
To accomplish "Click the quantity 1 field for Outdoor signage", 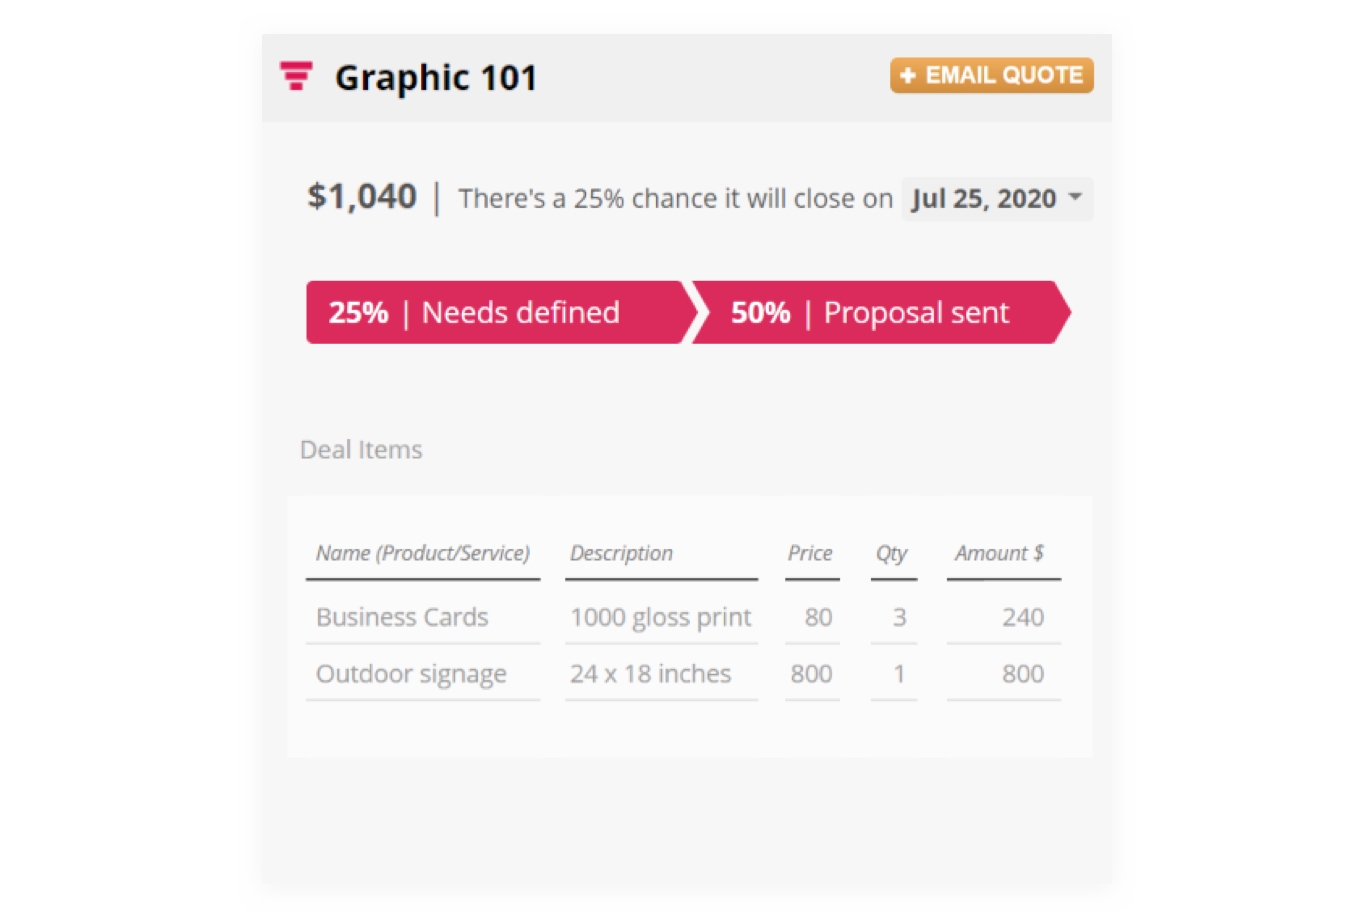I will (x=894, y=674).
